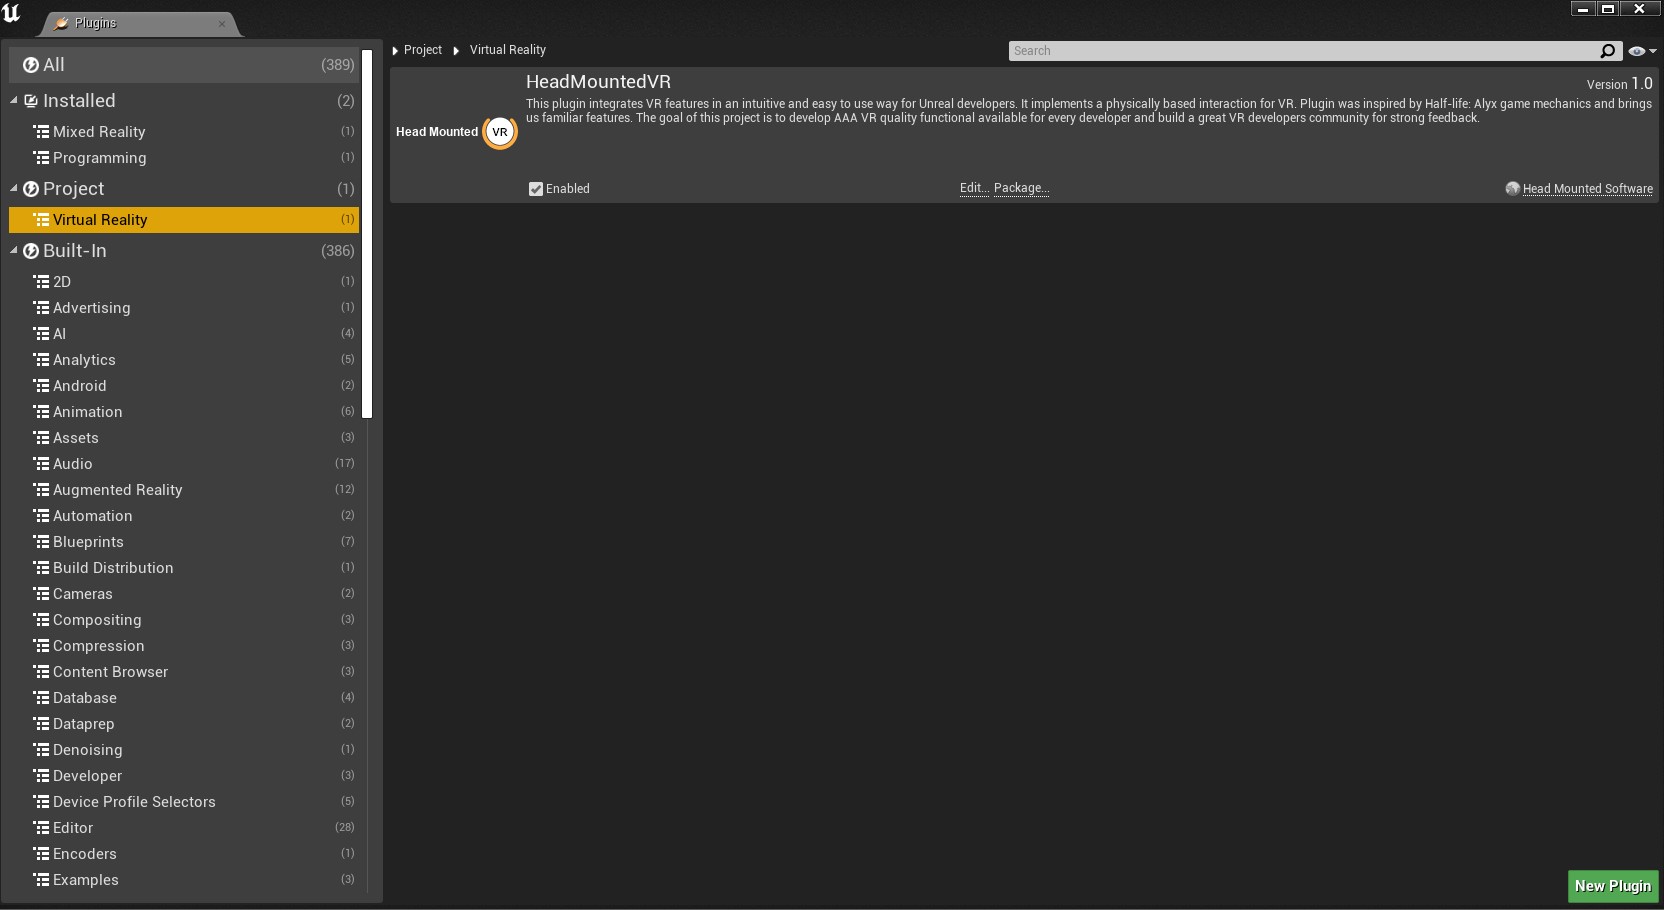
Task: Click the Advertising list icon
Action: click(41, 308)
